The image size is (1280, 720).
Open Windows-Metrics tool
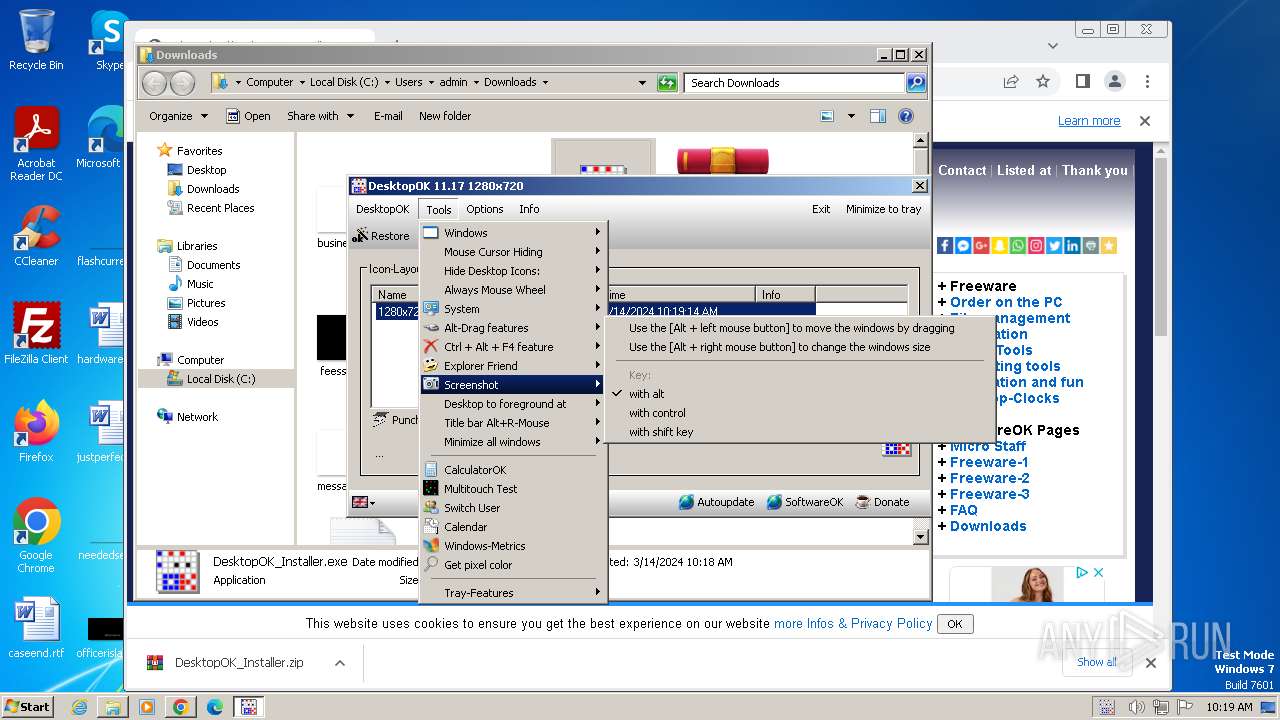[513, 546]
